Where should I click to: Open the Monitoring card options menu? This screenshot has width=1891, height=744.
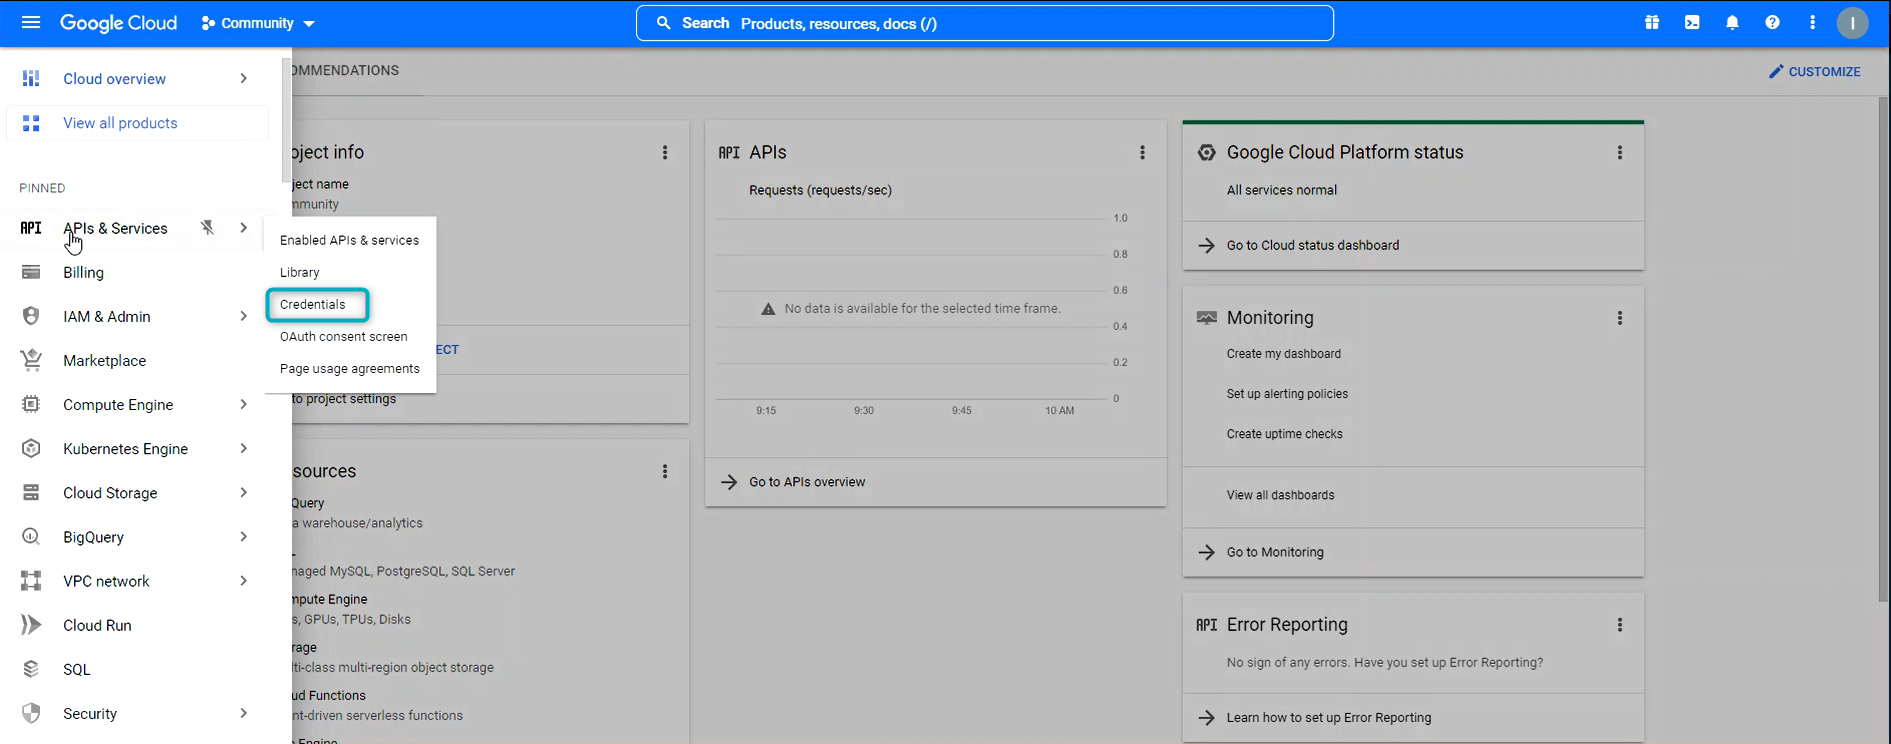[1620, 318]
